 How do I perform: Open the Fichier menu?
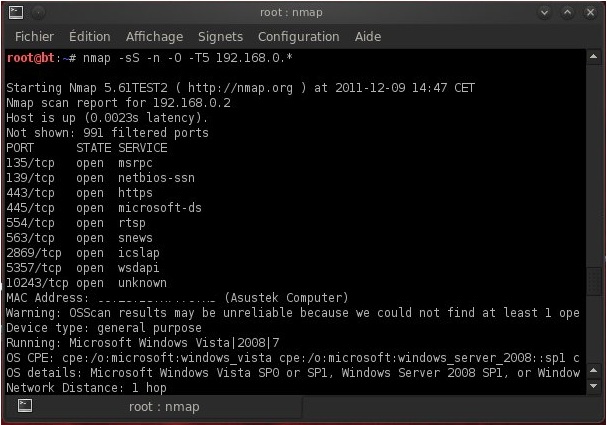pos(34,37)
